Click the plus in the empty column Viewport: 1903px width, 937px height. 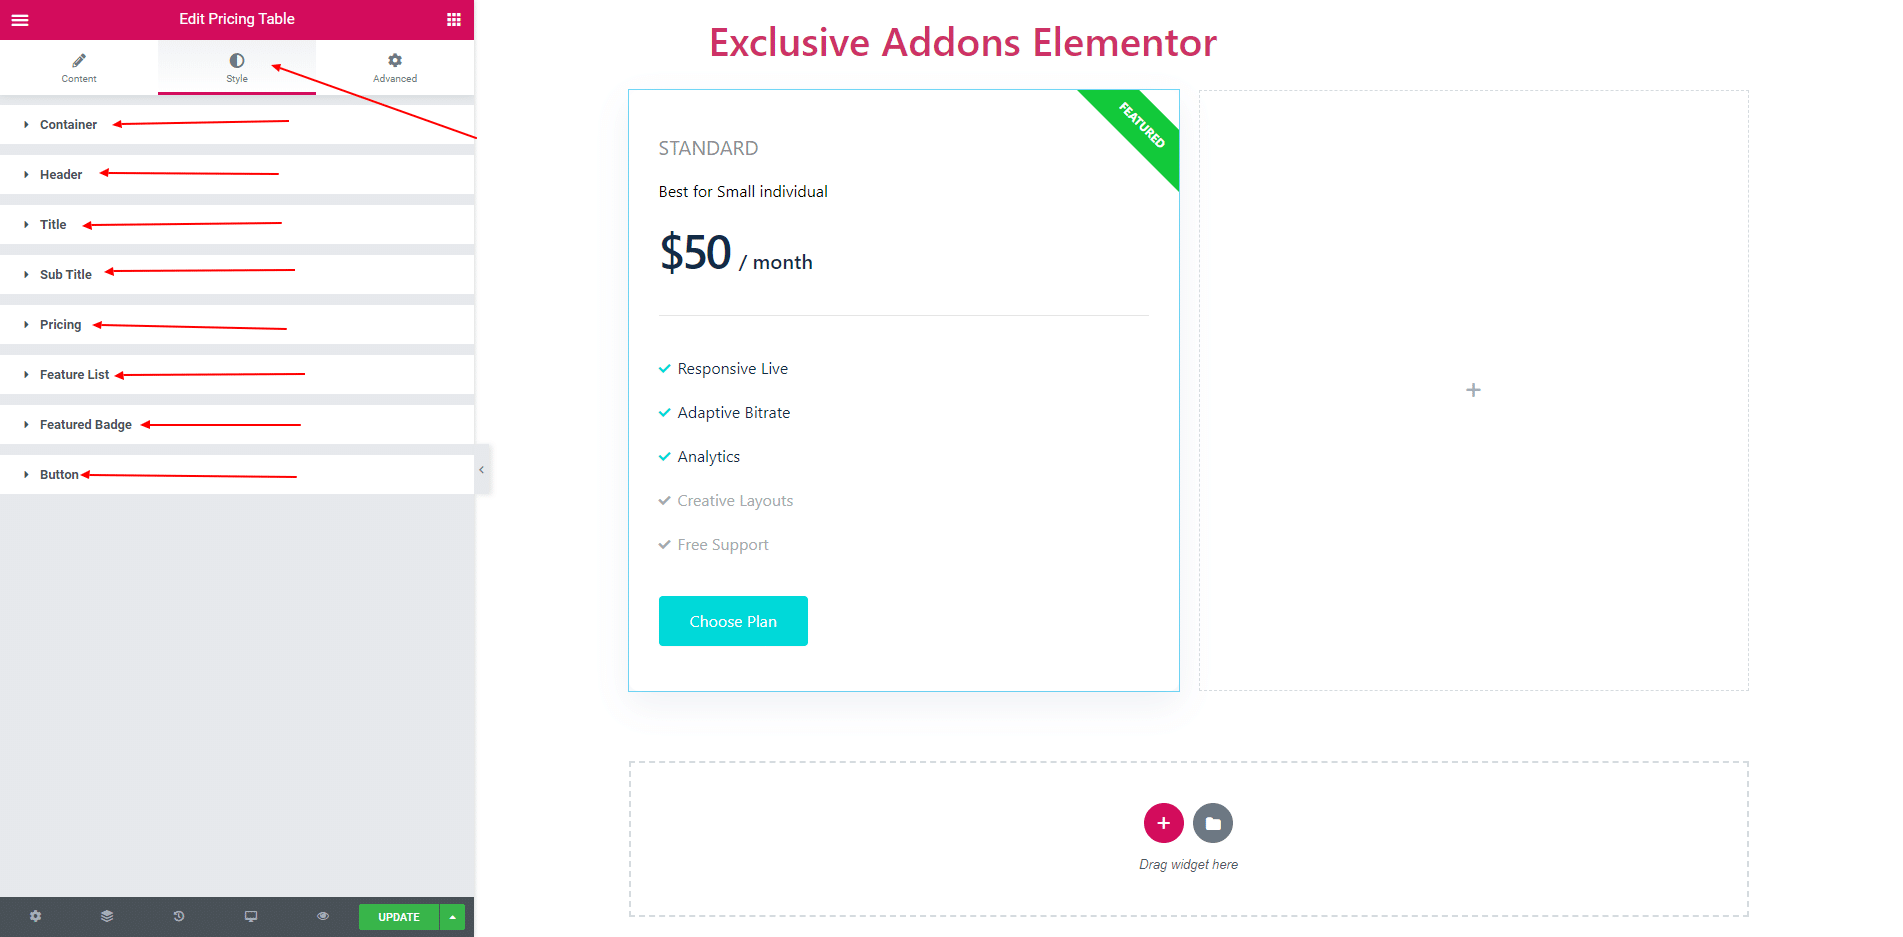pos(1473,390)
